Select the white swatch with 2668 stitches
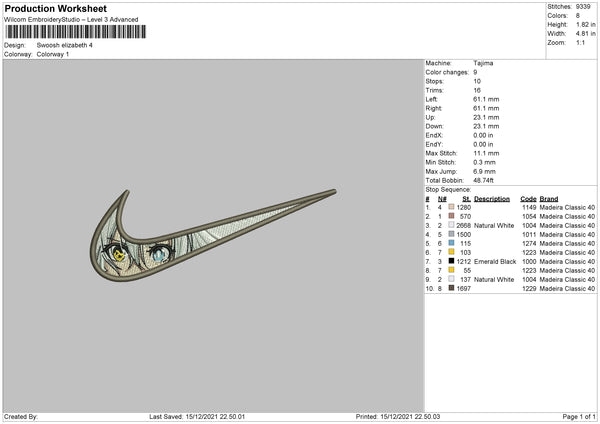Image resolution: width=600 pixels, height=424 pixels. (x=451, y=225)
